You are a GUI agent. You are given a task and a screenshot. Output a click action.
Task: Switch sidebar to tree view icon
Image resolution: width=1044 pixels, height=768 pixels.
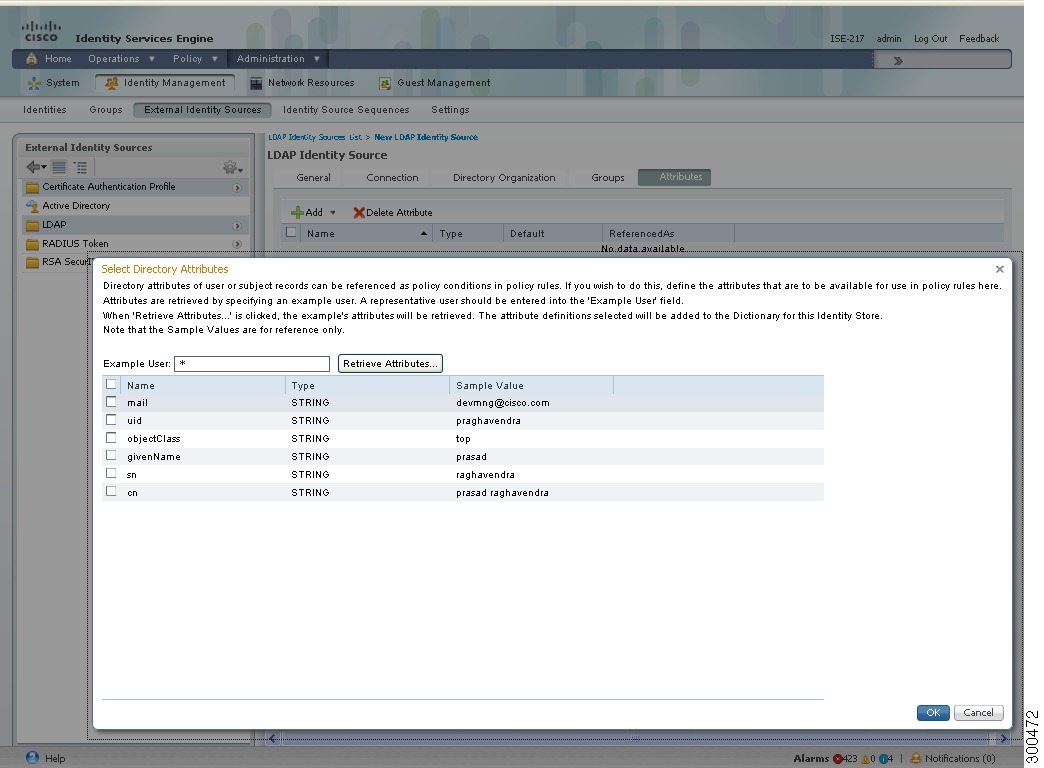(81, 167)
